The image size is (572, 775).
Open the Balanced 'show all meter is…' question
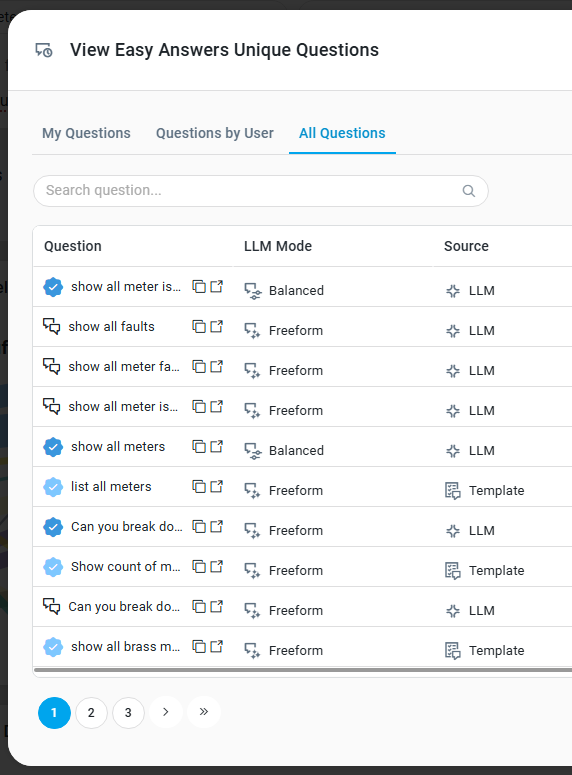[x=217, y=287]
